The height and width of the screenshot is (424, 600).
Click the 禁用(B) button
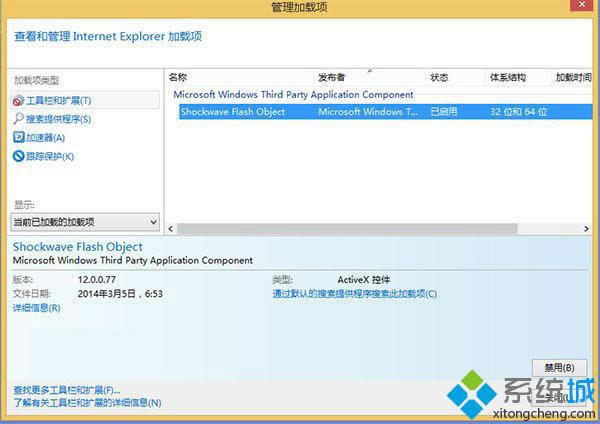click(559, 368)
